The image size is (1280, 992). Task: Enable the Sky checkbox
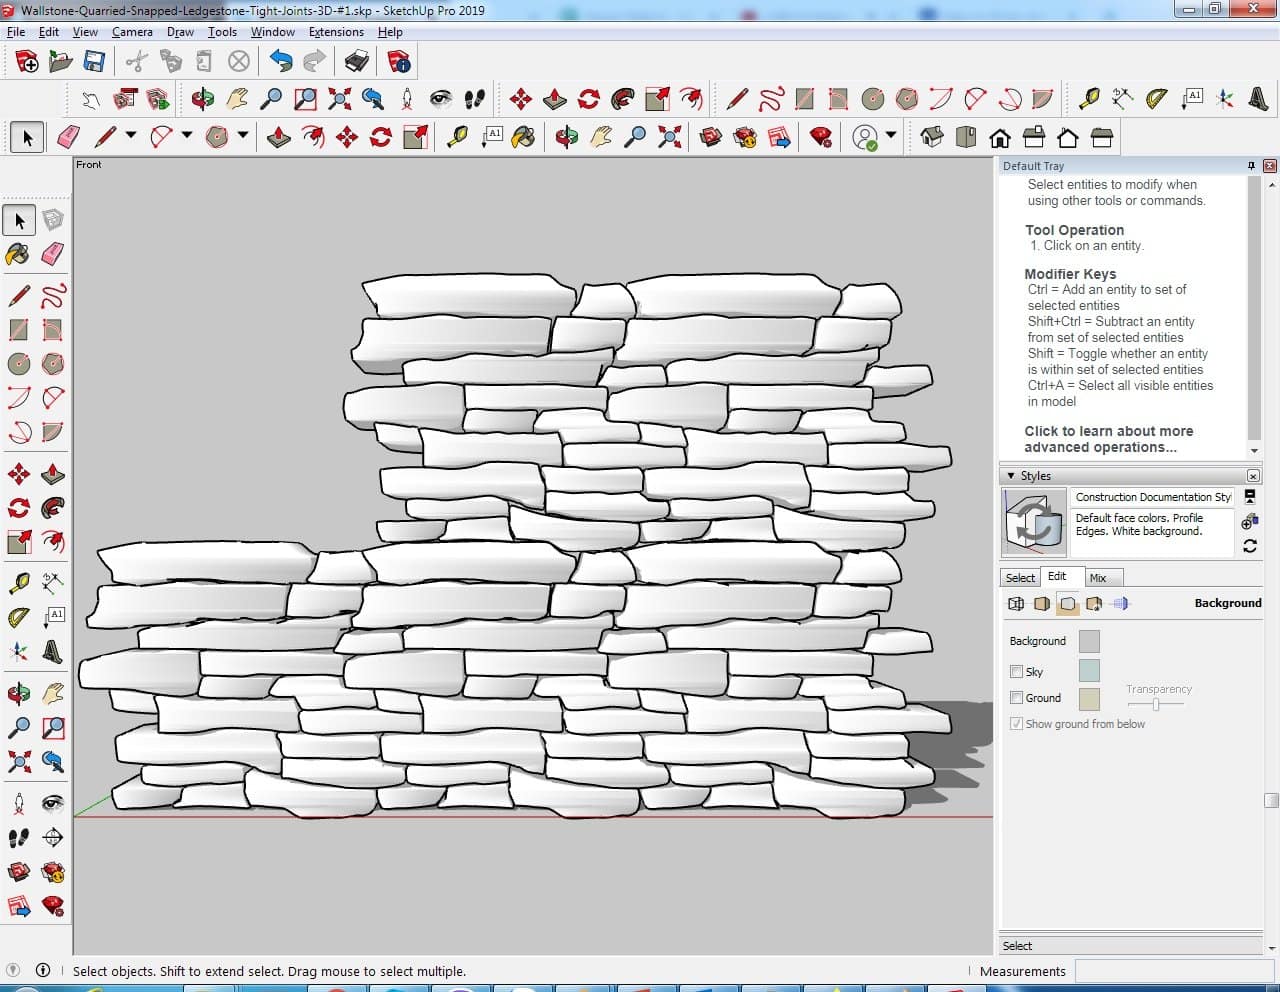(1016, 672)
